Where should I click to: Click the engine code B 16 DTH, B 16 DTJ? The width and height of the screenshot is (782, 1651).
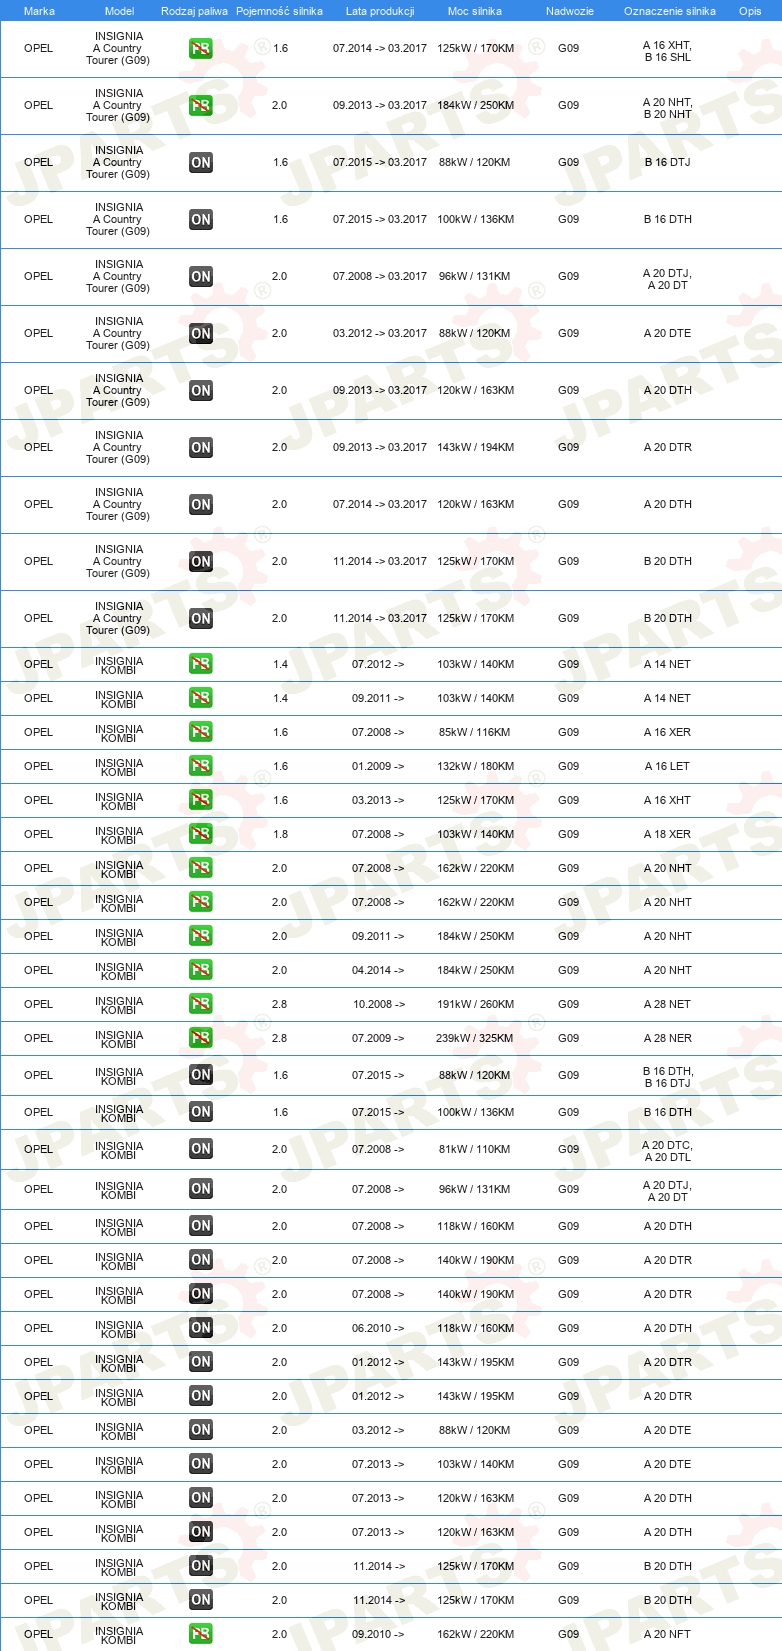point(668,1078)
